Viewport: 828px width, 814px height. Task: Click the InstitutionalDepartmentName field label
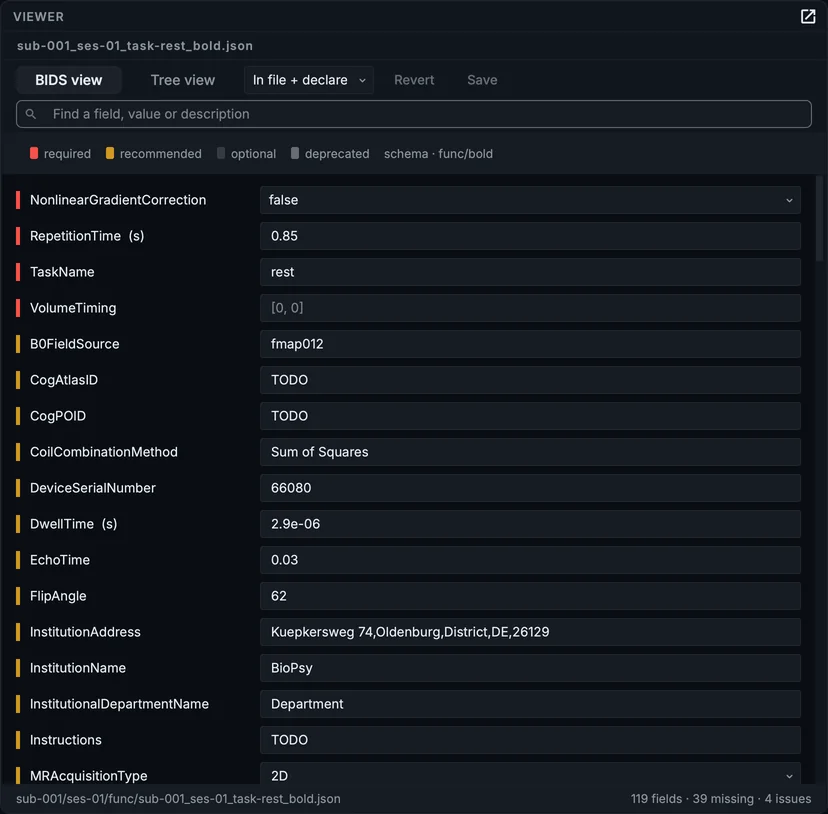point(119,703)
